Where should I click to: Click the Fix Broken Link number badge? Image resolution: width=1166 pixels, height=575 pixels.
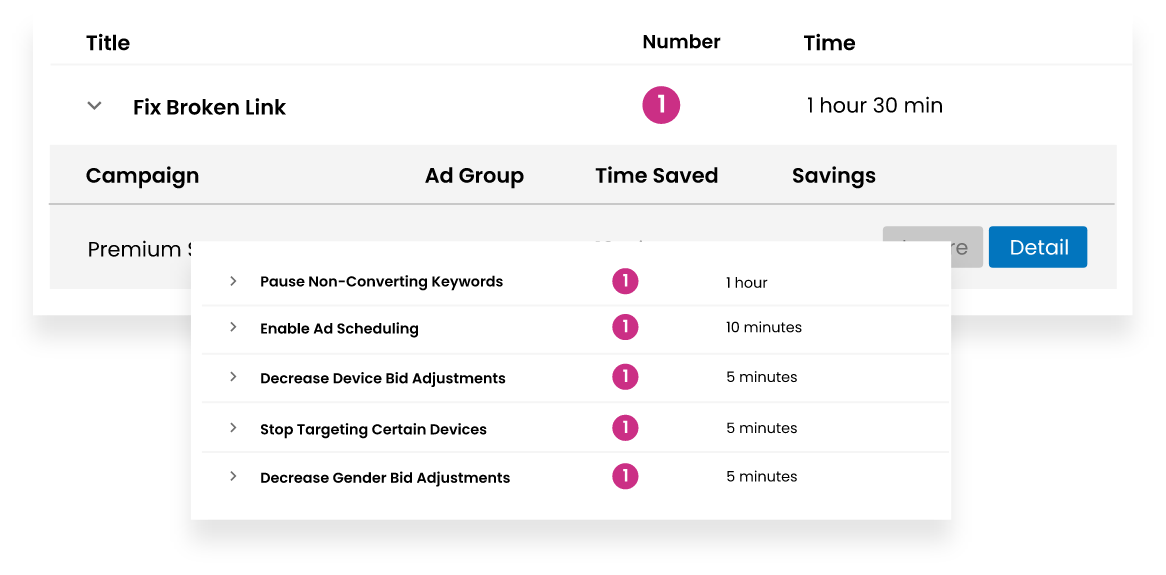point(661,105)
